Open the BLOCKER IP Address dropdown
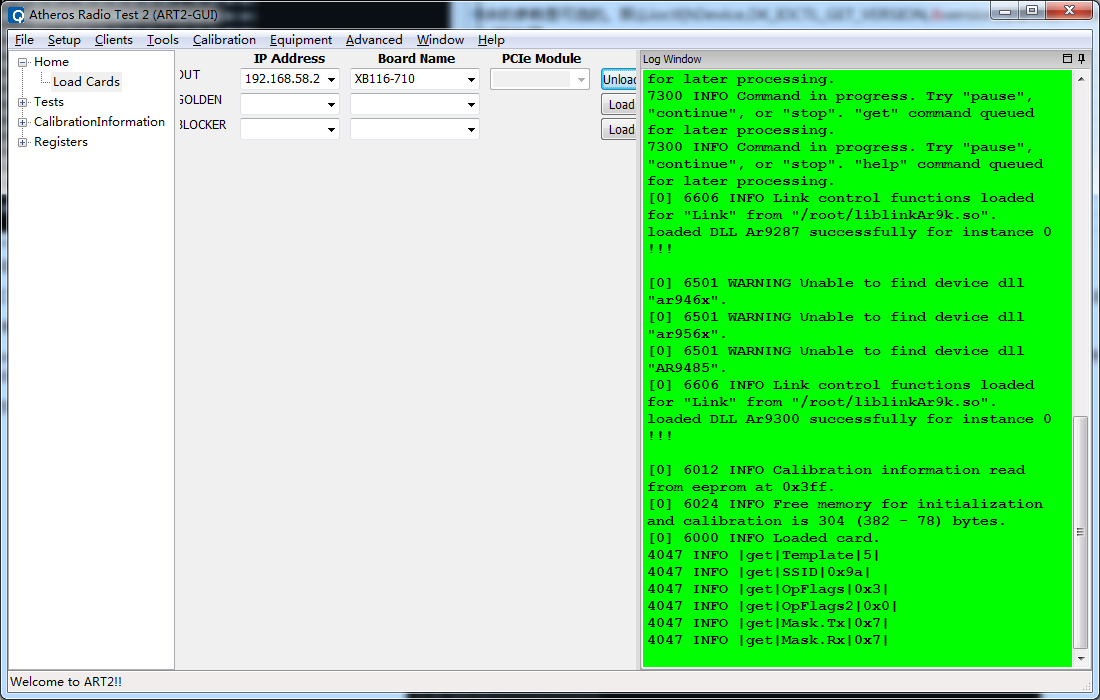 pyautogui.click(x=331, y=130)
